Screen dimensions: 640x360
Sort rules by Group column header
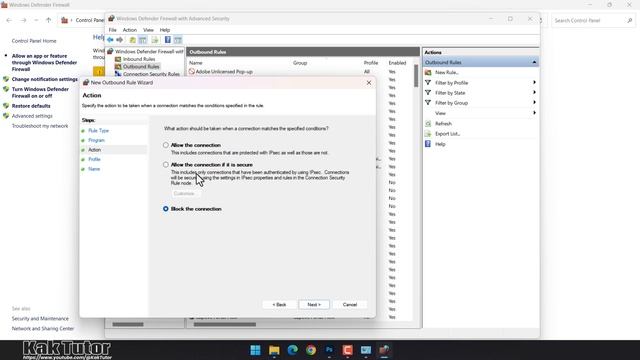point(300,63)
